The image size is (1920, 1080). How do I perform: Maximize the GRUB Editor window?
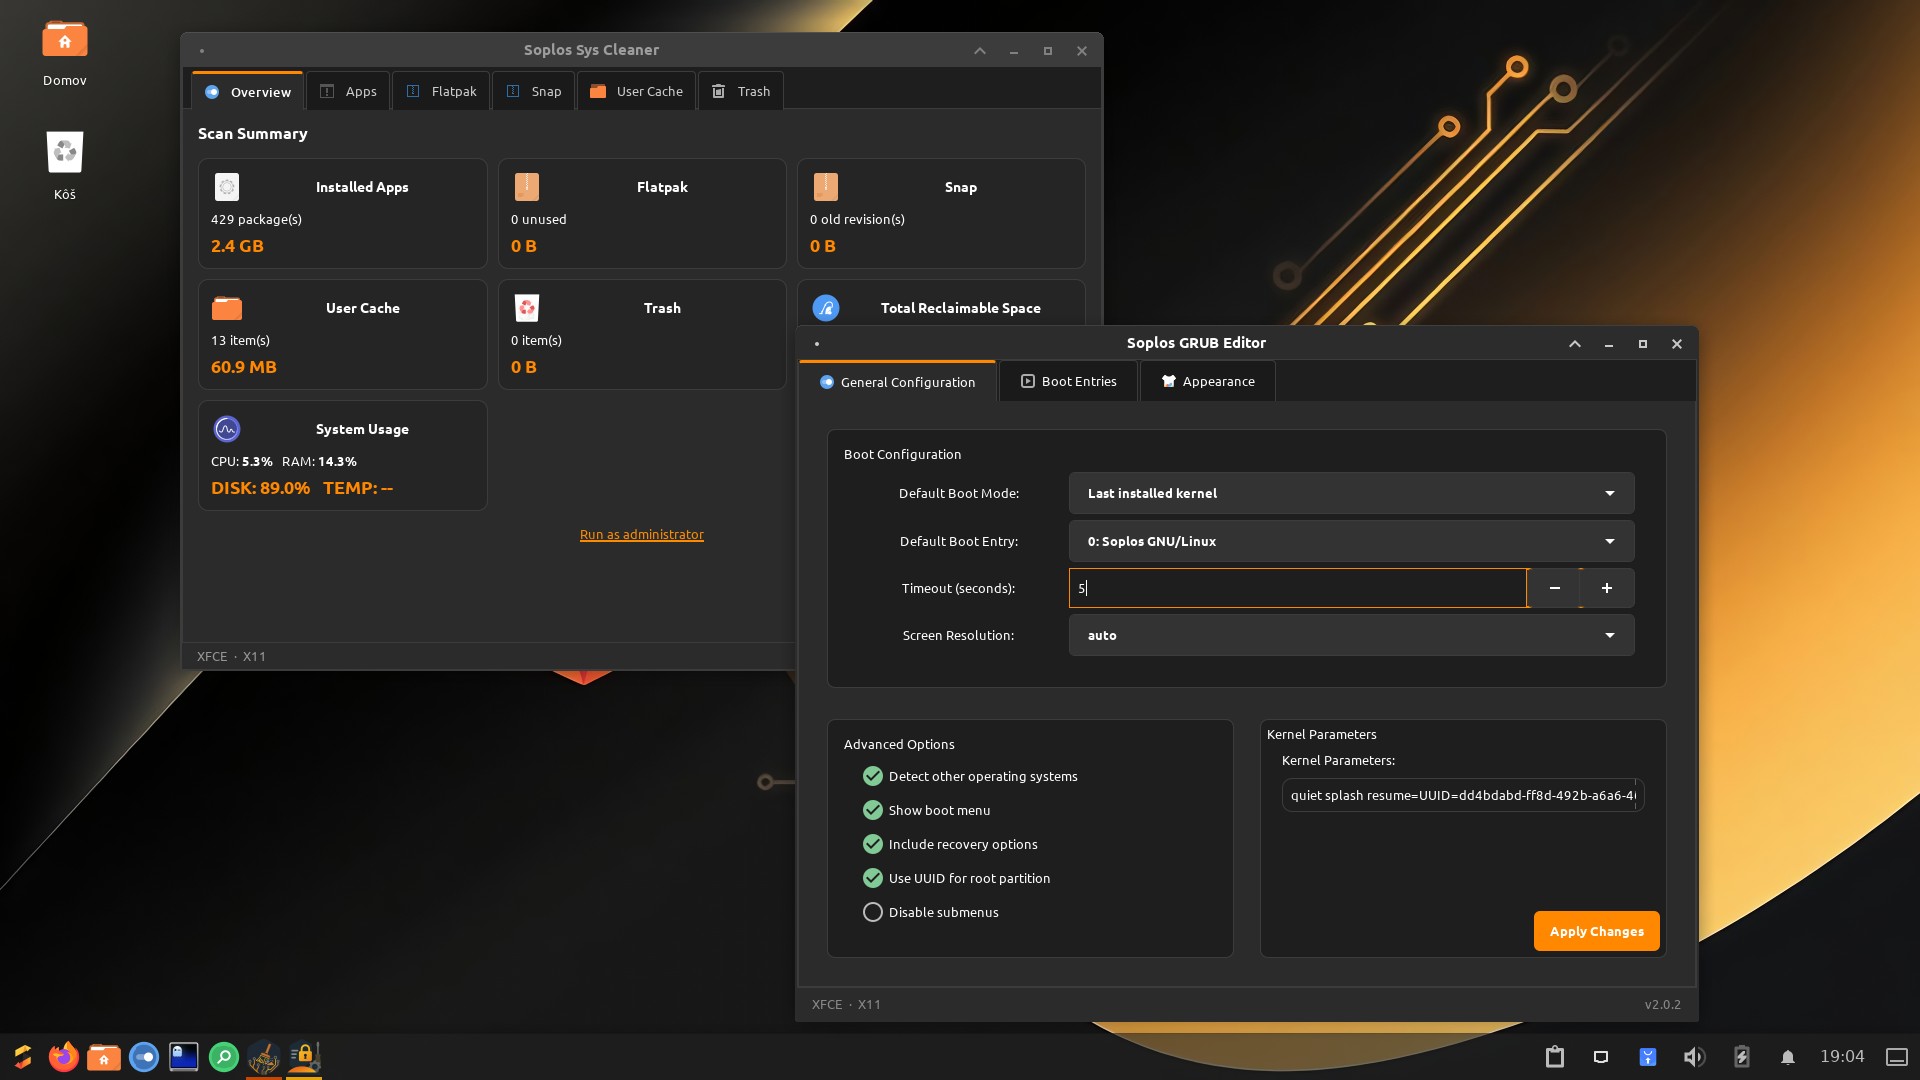1643,343
